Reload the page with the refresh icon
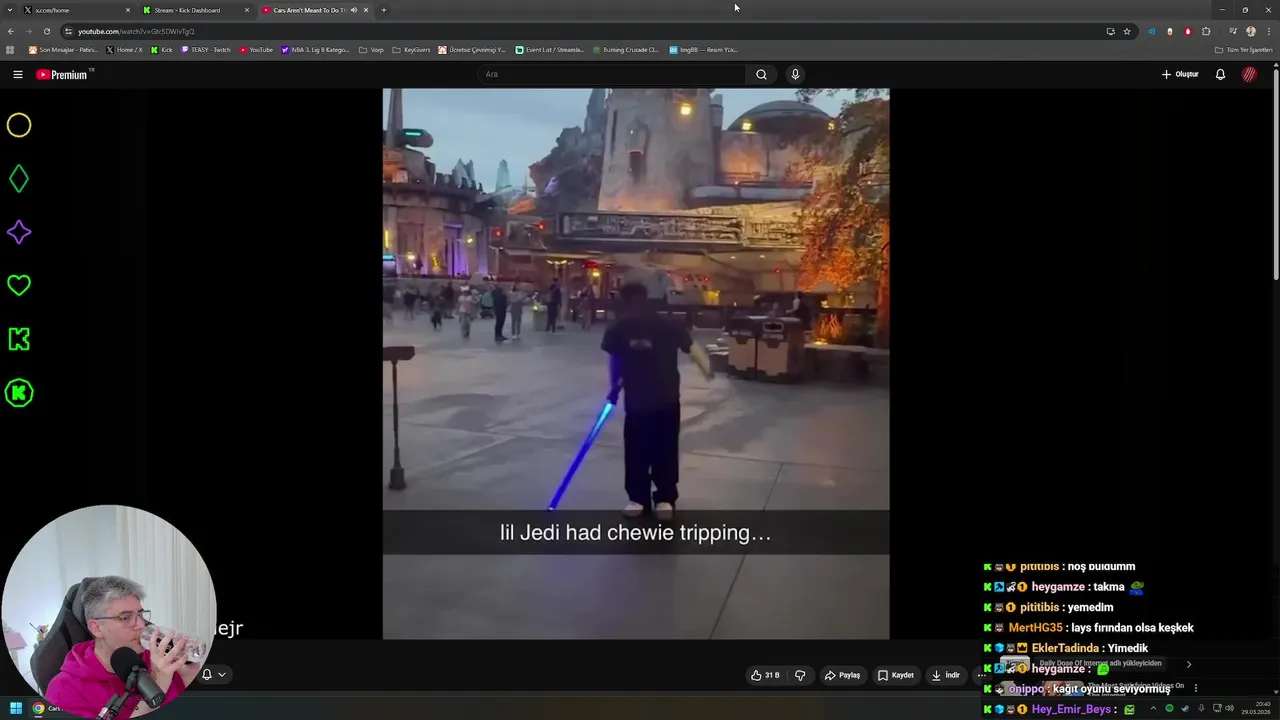Viewport: 1280px width, 720px height. [46, 31]
